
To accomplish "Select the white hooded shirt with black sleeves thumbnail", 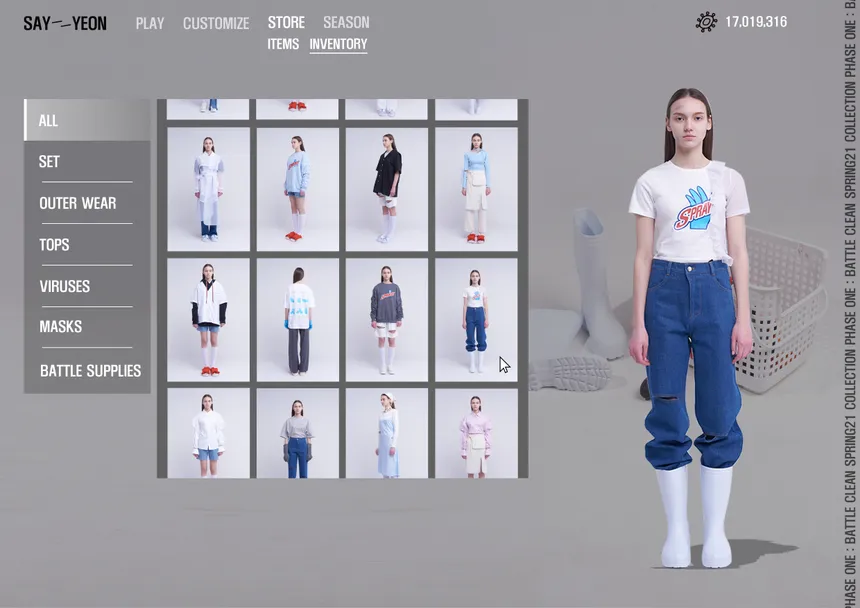I will 208,320.
